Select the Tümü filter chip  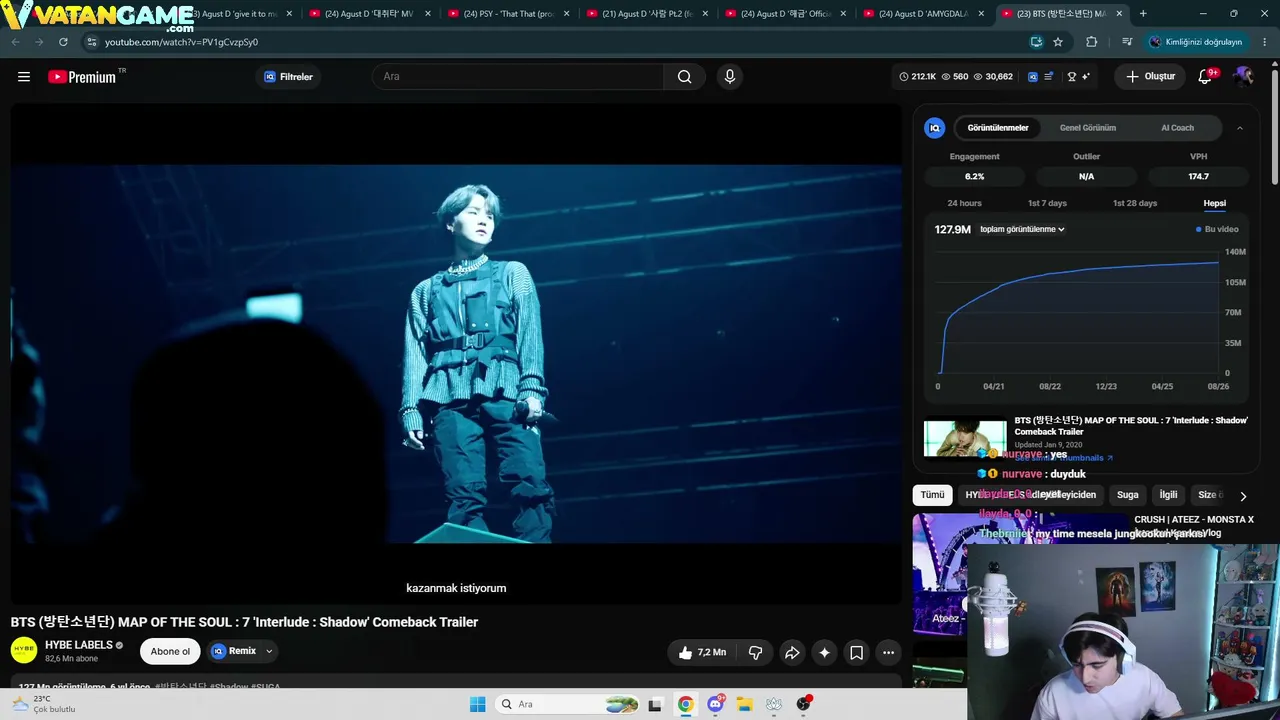click(932, 495)
